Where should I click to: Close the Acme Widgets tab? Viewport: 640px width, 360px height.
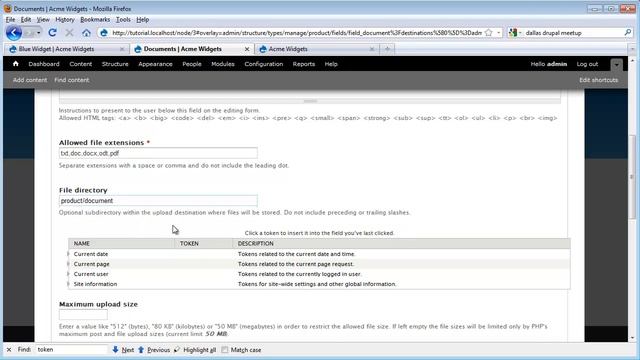(372, 49)
